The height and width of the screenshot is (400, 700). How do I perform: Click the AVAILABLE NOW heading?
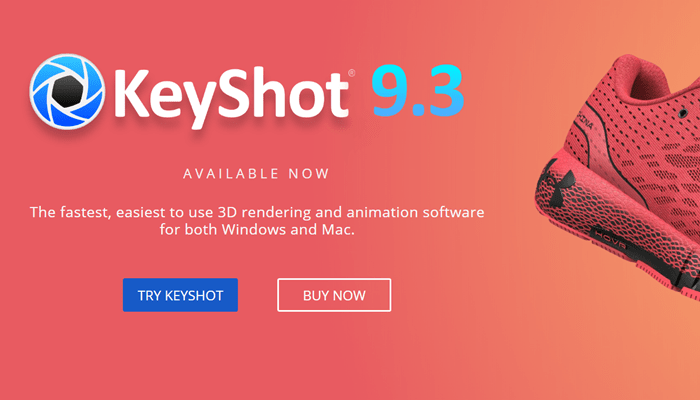(x=256, y=174)
